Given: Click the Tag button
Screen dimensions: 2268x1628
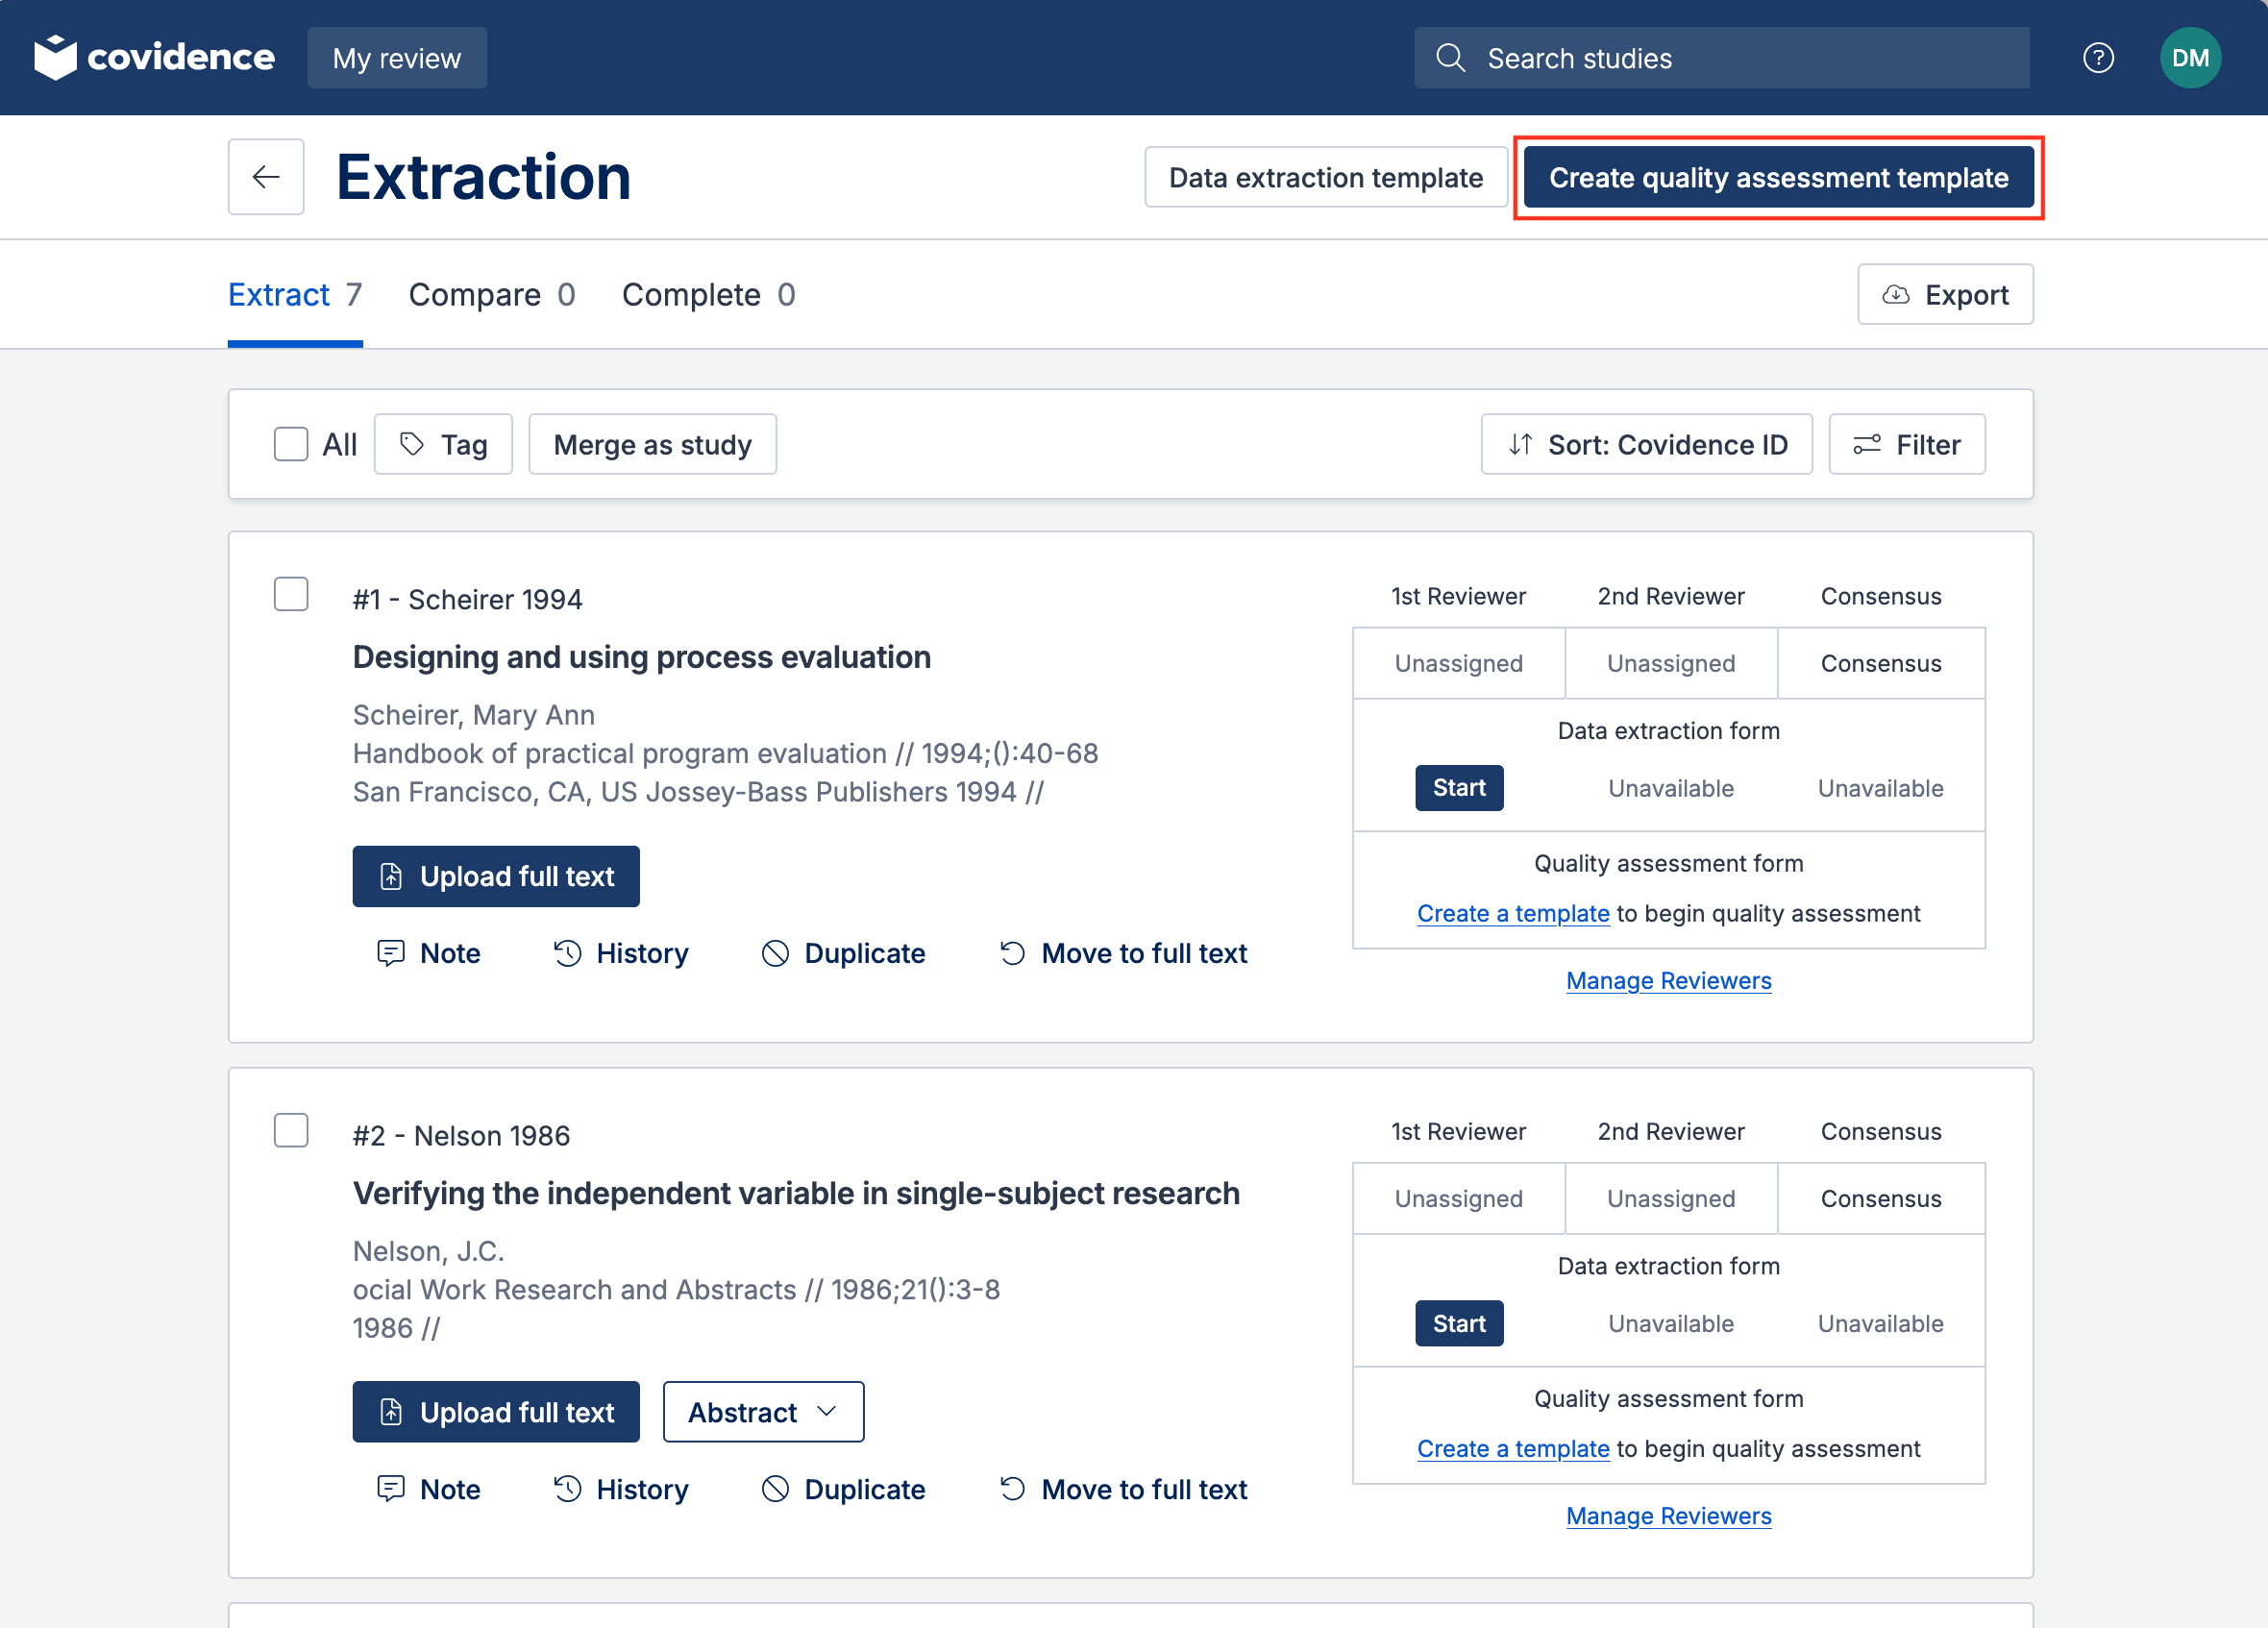Looking at the screenshot, I should click(443, 444).
